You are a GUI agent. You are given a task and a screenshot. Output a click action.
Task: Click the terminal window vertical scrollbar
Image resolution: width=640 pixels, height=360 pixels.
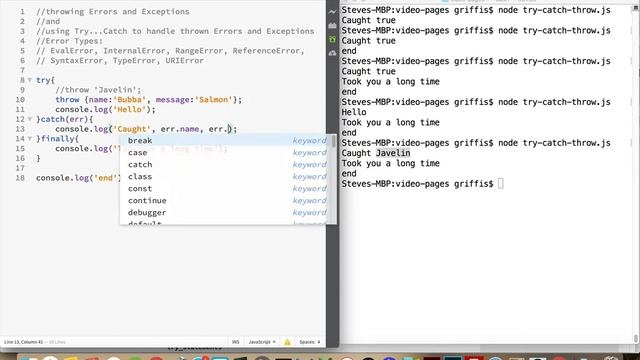click(636, 176)
